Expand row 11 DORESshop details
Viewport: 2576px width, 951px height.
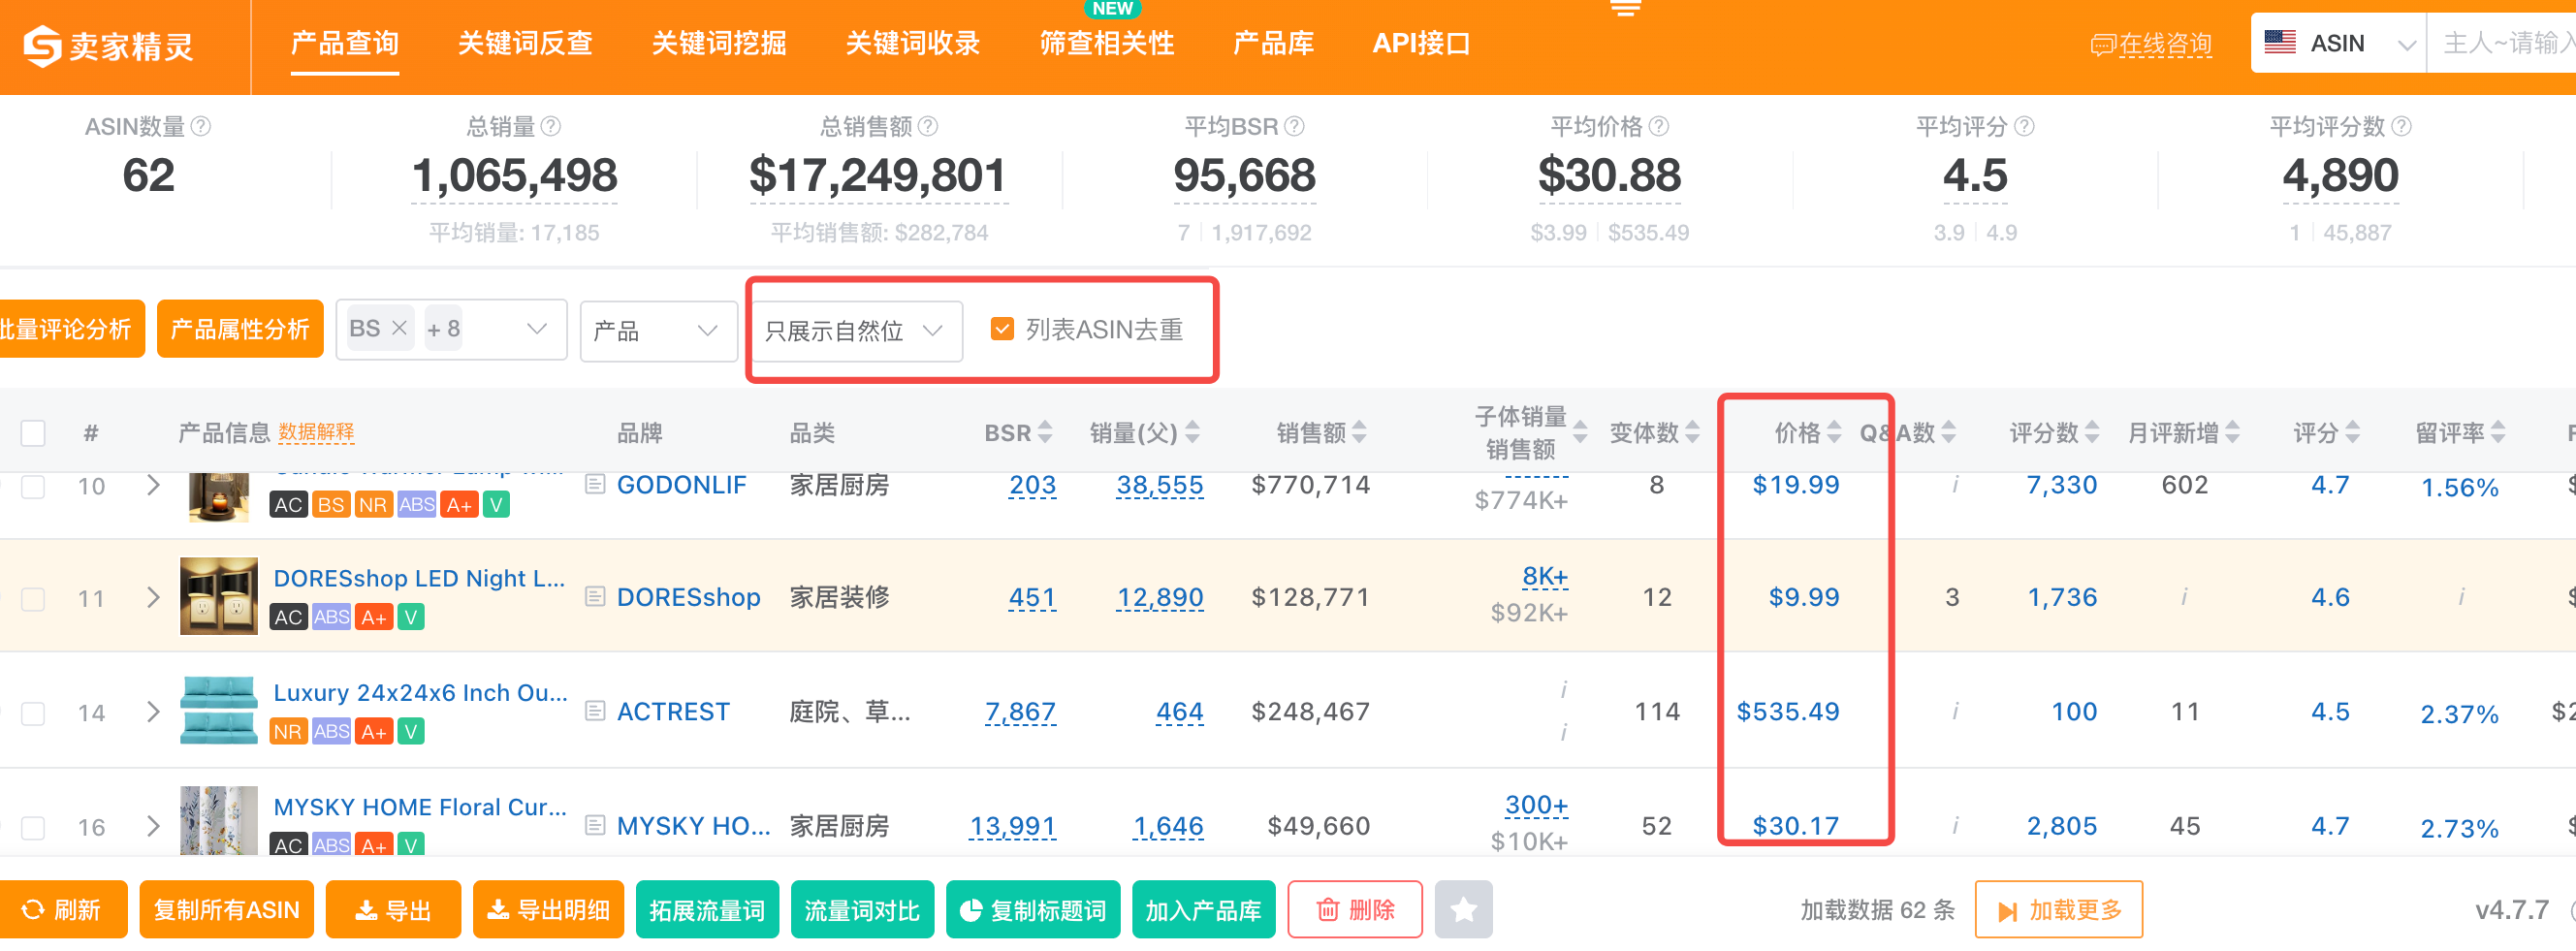(x=153, y=598)
